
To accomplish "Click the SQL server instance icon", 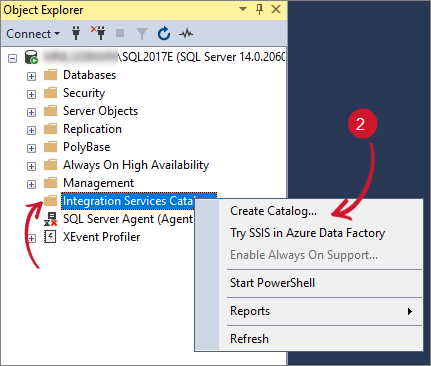I will point(31,57).
